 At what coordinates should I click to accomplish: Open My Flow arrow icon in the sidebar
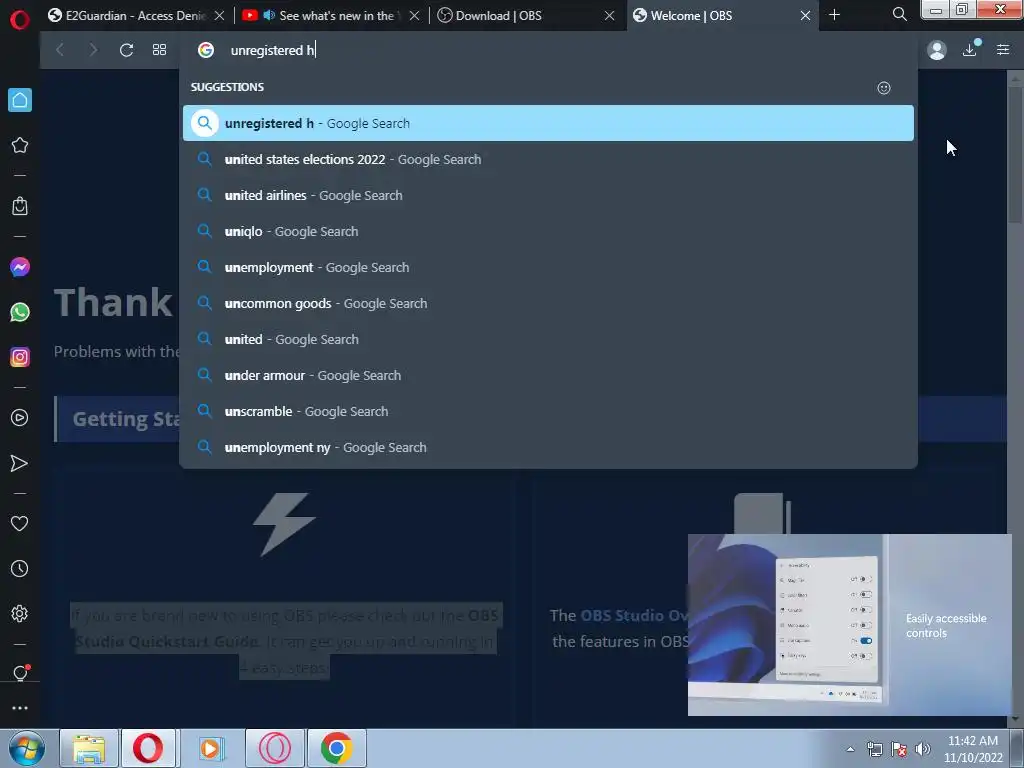click(x=20, y=463)
